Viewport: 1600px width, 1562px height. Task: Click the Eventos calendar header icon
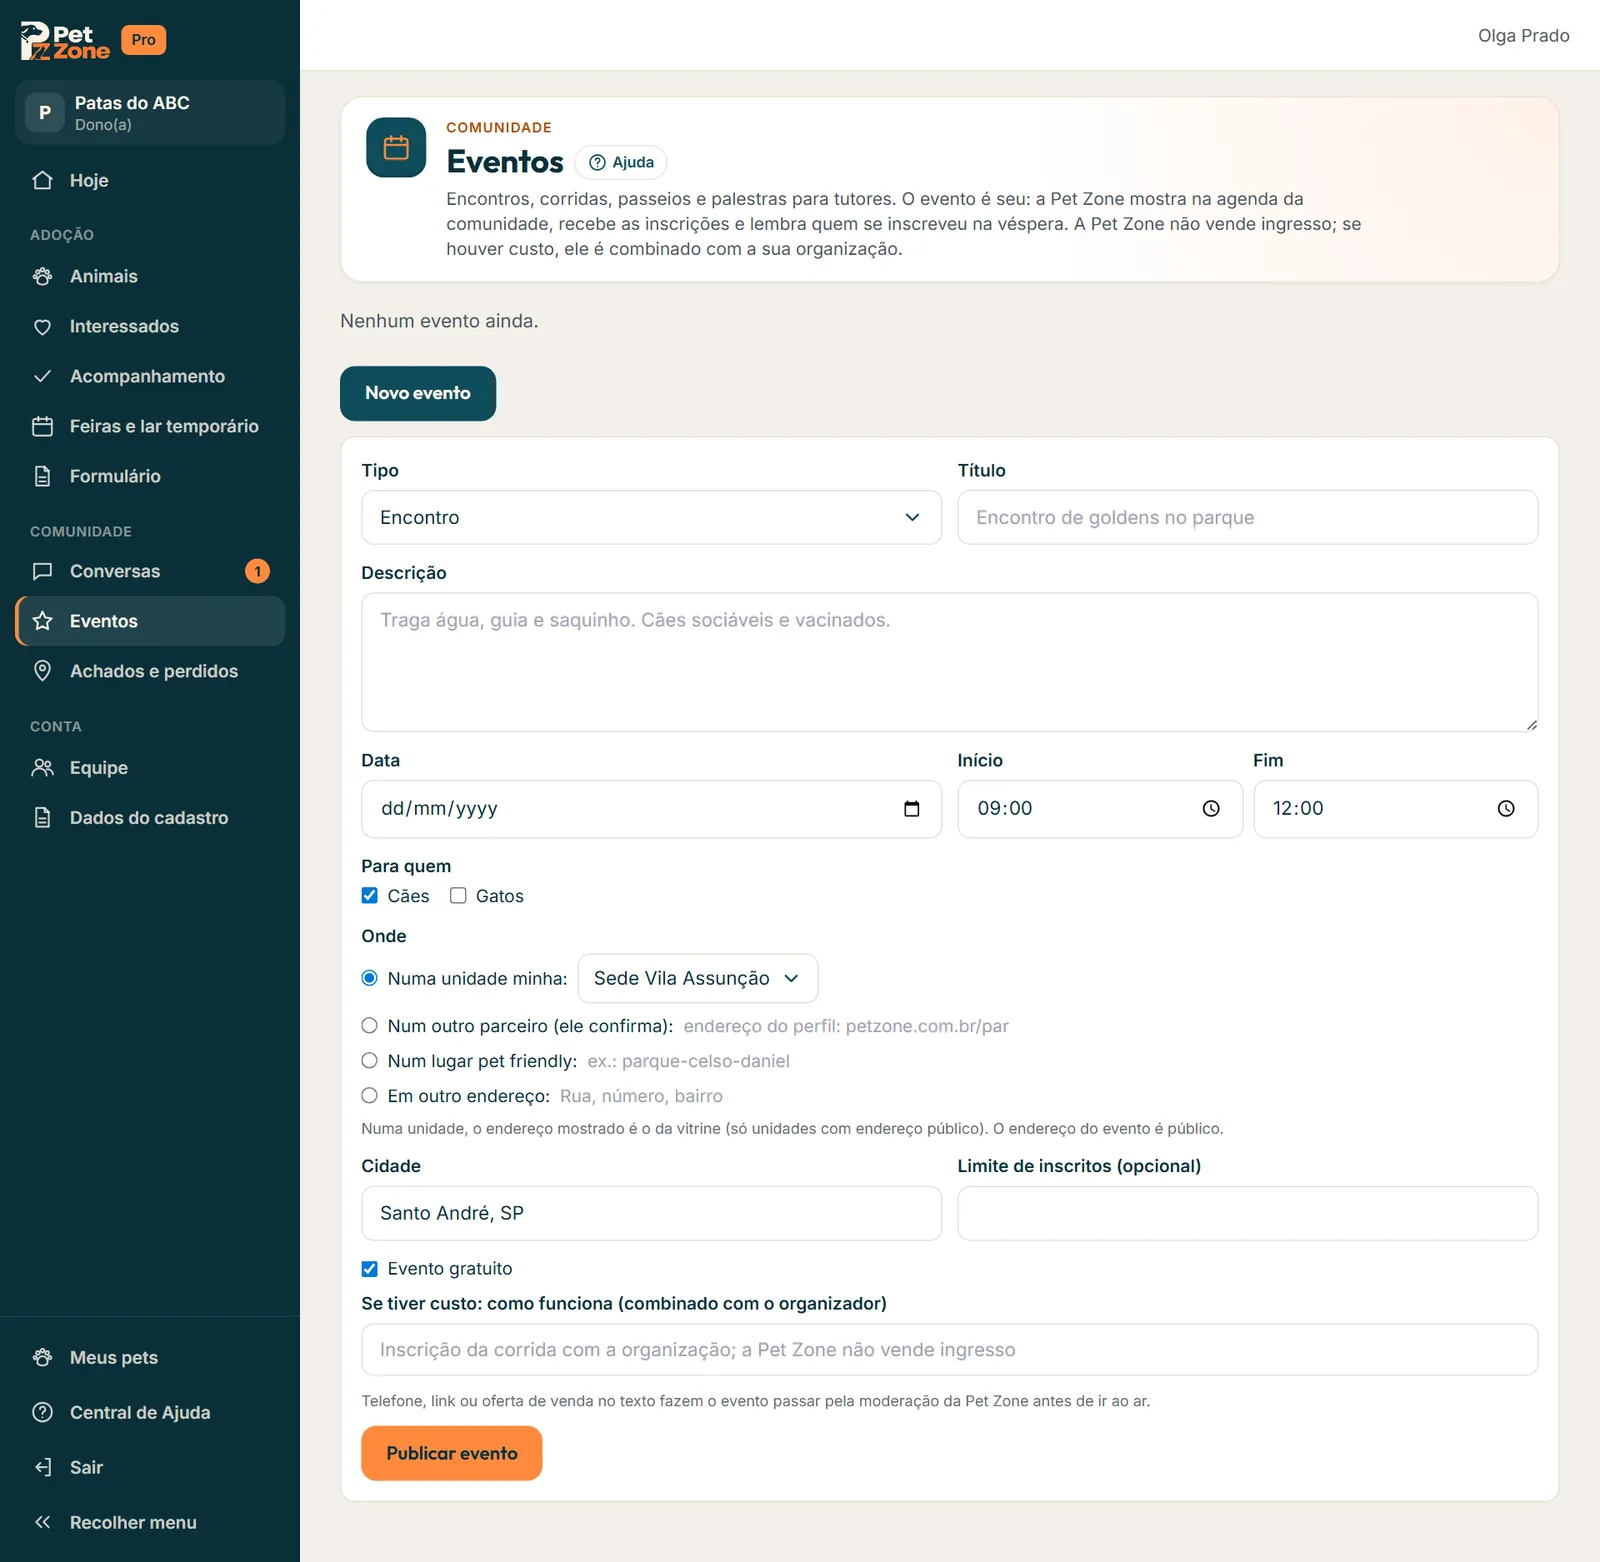tap(396, 148)
